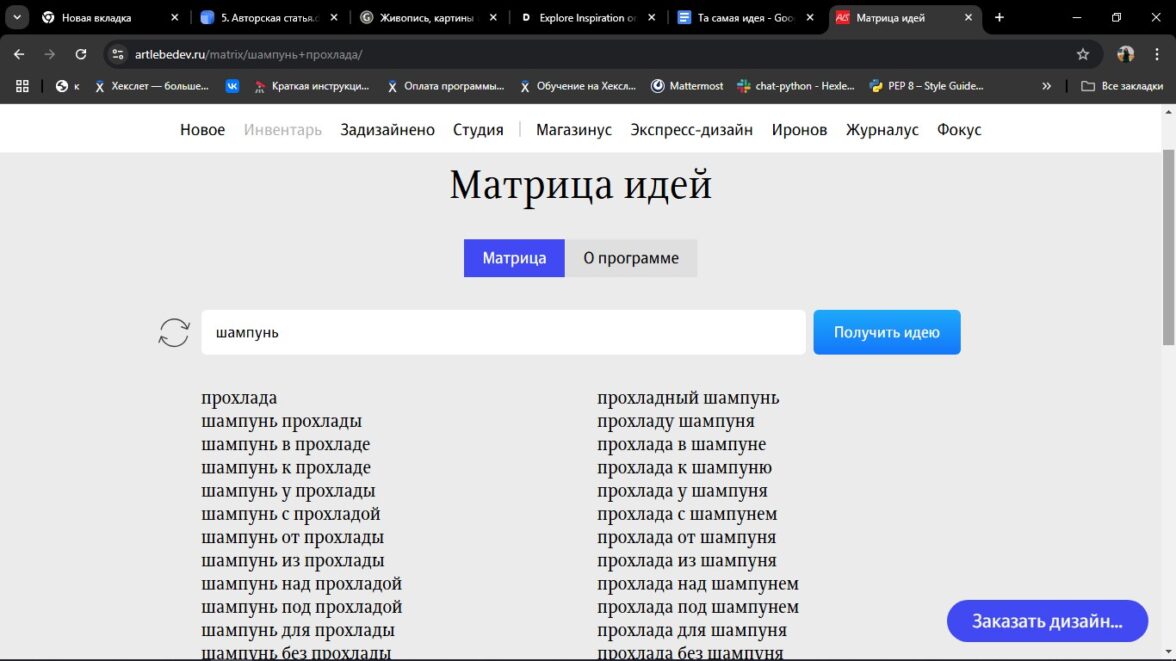This screenshot has height=661, width=1176.
Task: Click the refresh arrows icon beside search field
Action: 174,332
